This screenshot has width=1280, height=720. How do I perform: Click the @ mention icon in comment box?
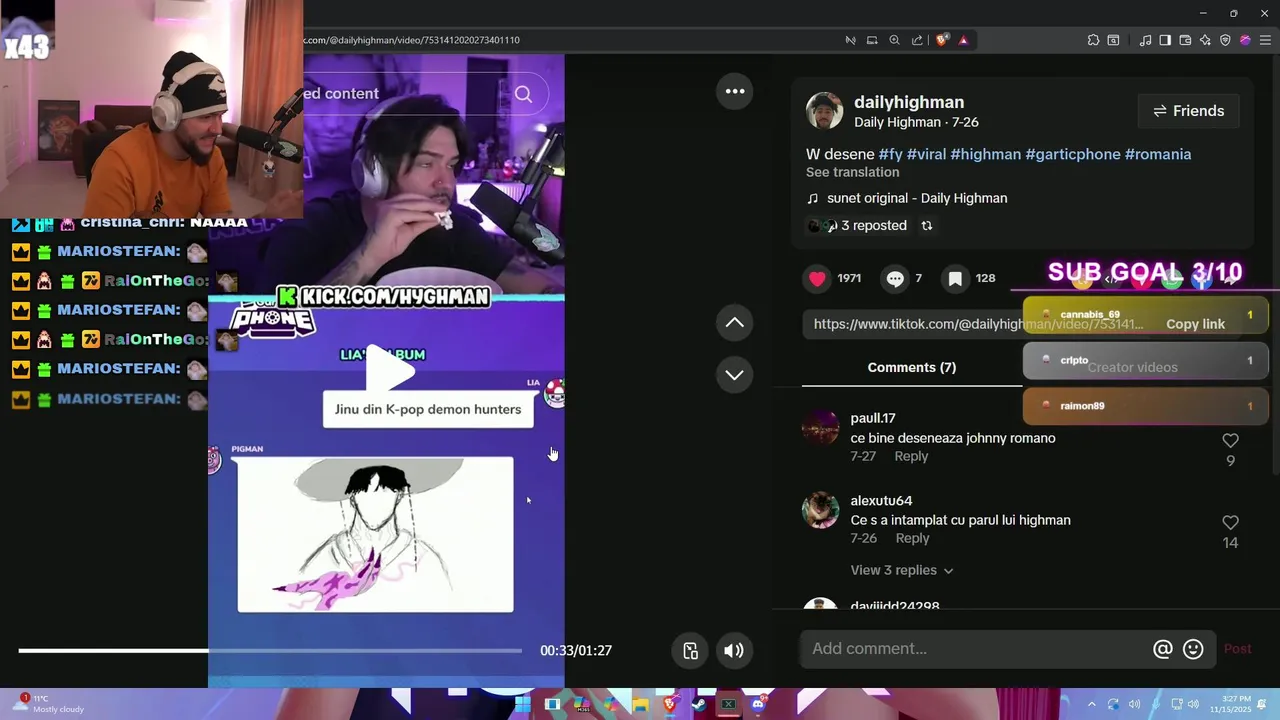[1162, 649]
